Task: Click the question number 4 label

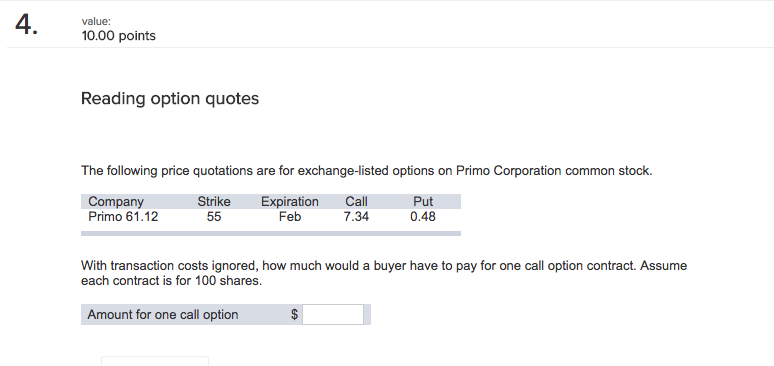Action: coord(26,24)
